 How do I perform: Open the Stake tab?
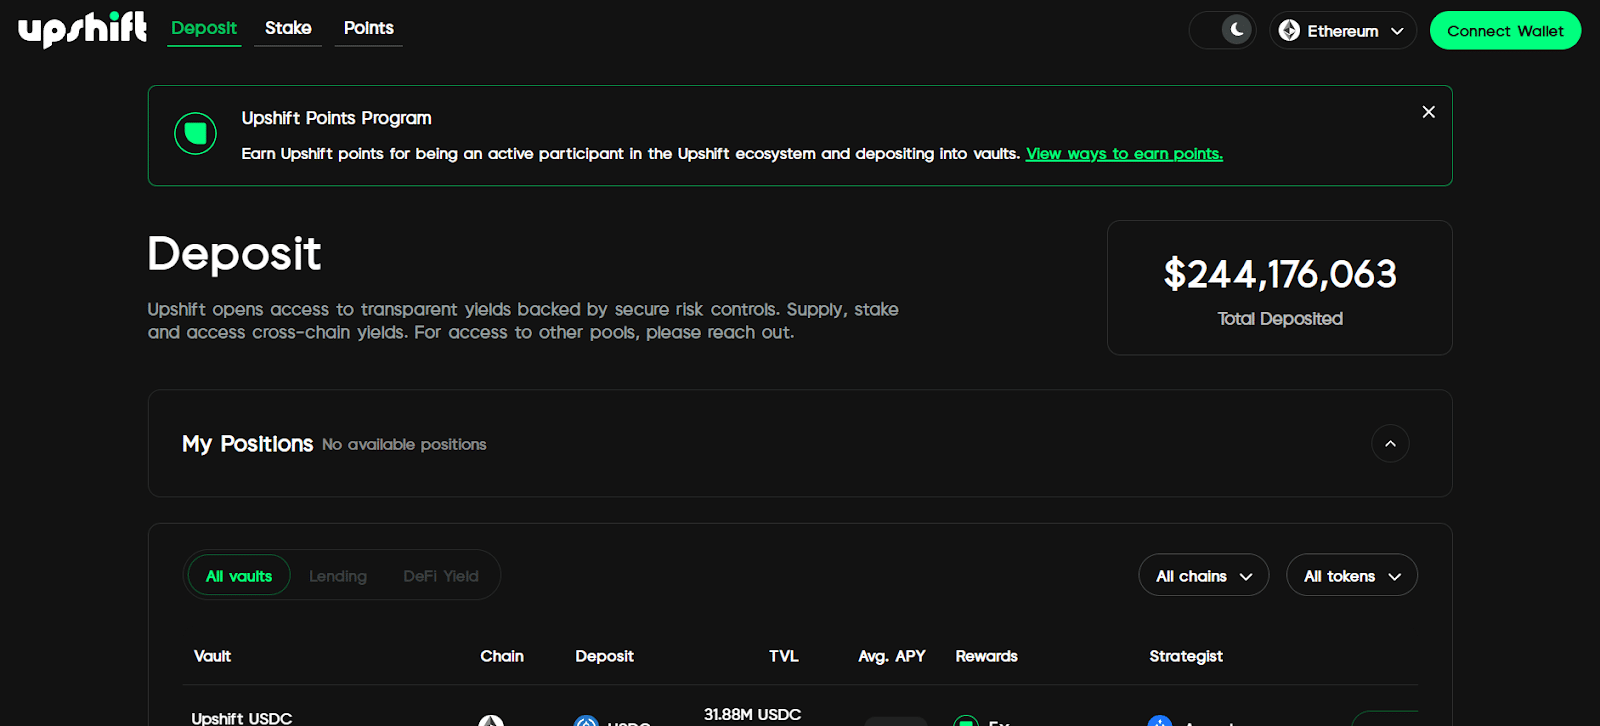tap(288, 28)
